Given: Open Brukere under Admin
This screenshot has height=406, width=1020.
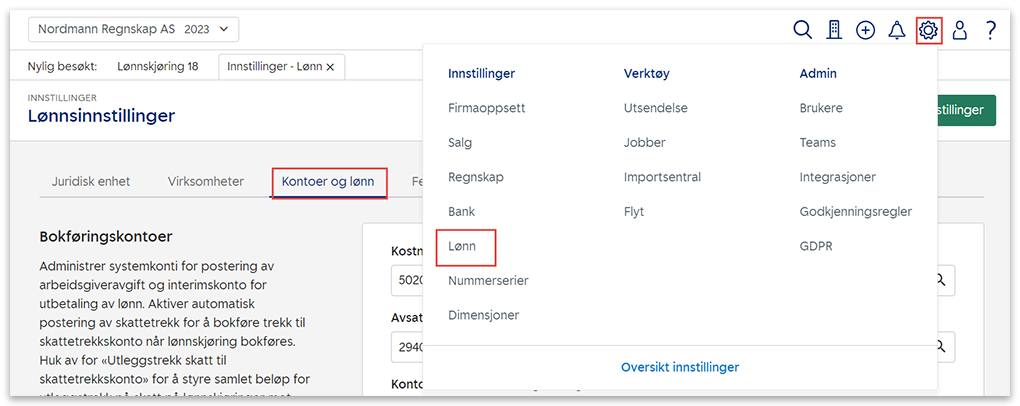Looking at the screenshot, I should [x=821, y=108].
